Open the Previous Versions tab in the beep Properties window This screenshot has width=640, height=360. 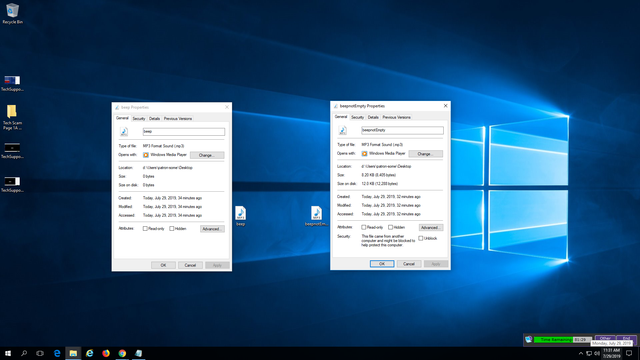(x=178, y=119)
